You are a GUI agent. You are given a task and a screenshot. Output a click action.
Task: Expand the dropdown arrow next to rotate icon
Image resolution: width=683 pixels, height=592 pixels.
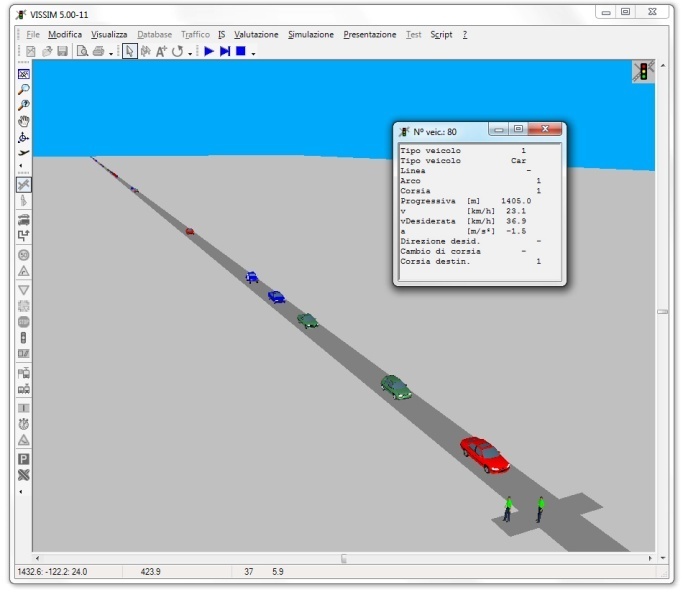point(189,53)
